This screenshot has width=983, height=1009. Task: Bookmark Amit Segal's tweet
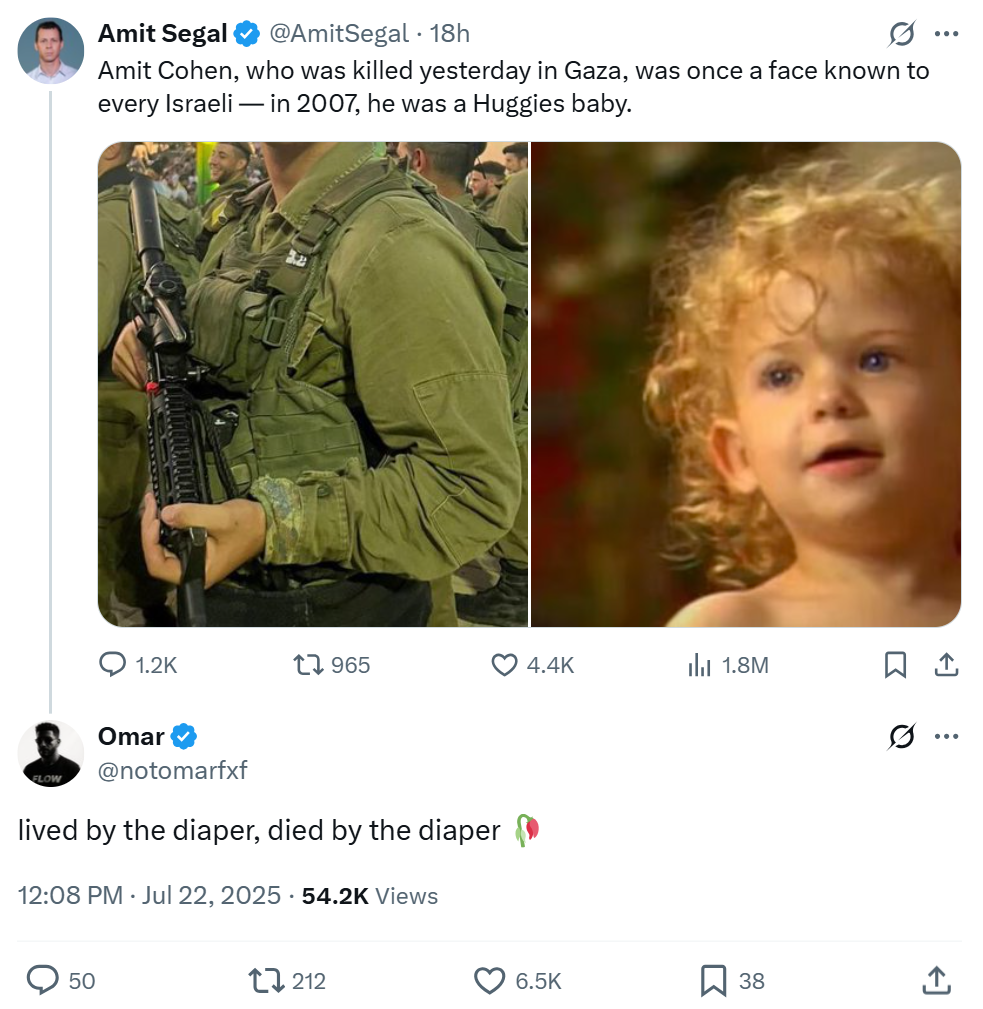click(895, 665)
